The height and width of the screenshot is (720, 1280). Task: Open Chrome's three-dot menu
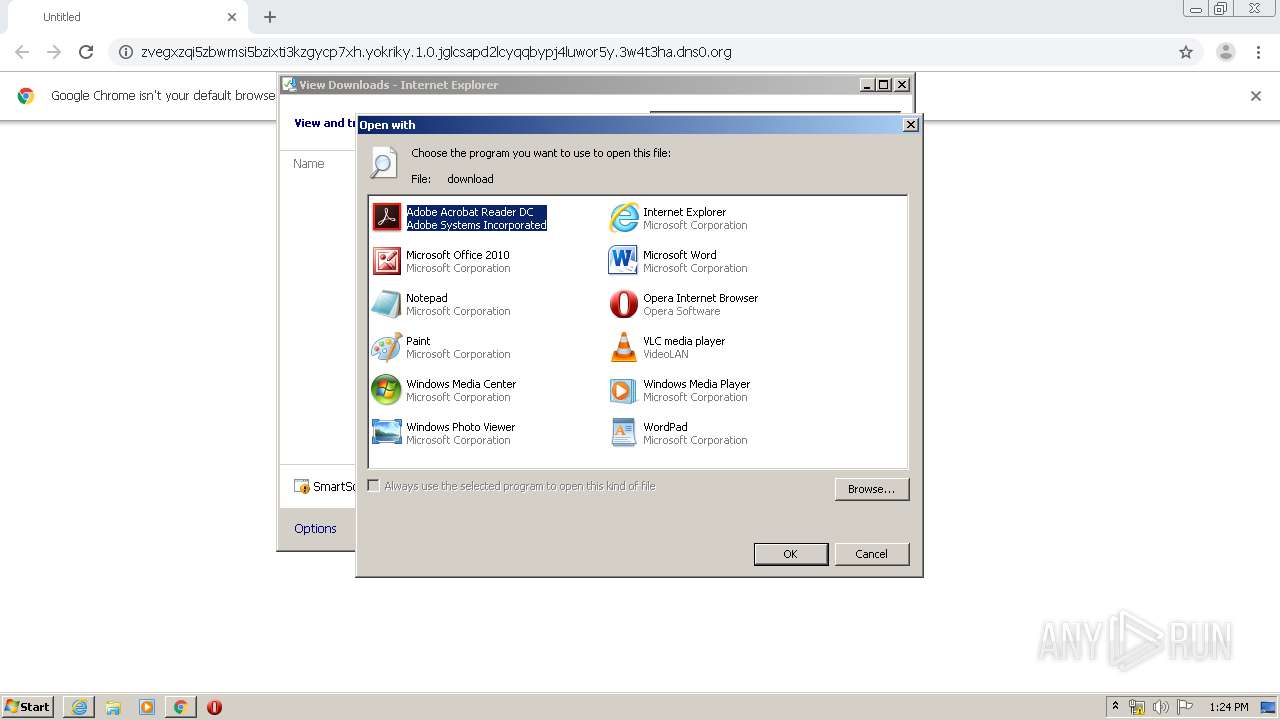coord(1258,52)
